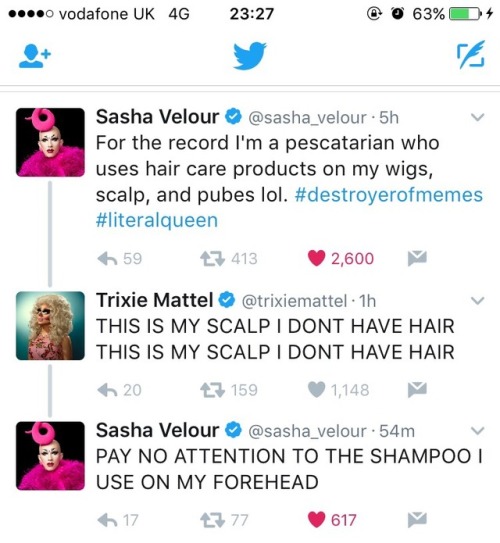Tap the Twitter bird logo

pyautogui.click(x=250, y=55)
